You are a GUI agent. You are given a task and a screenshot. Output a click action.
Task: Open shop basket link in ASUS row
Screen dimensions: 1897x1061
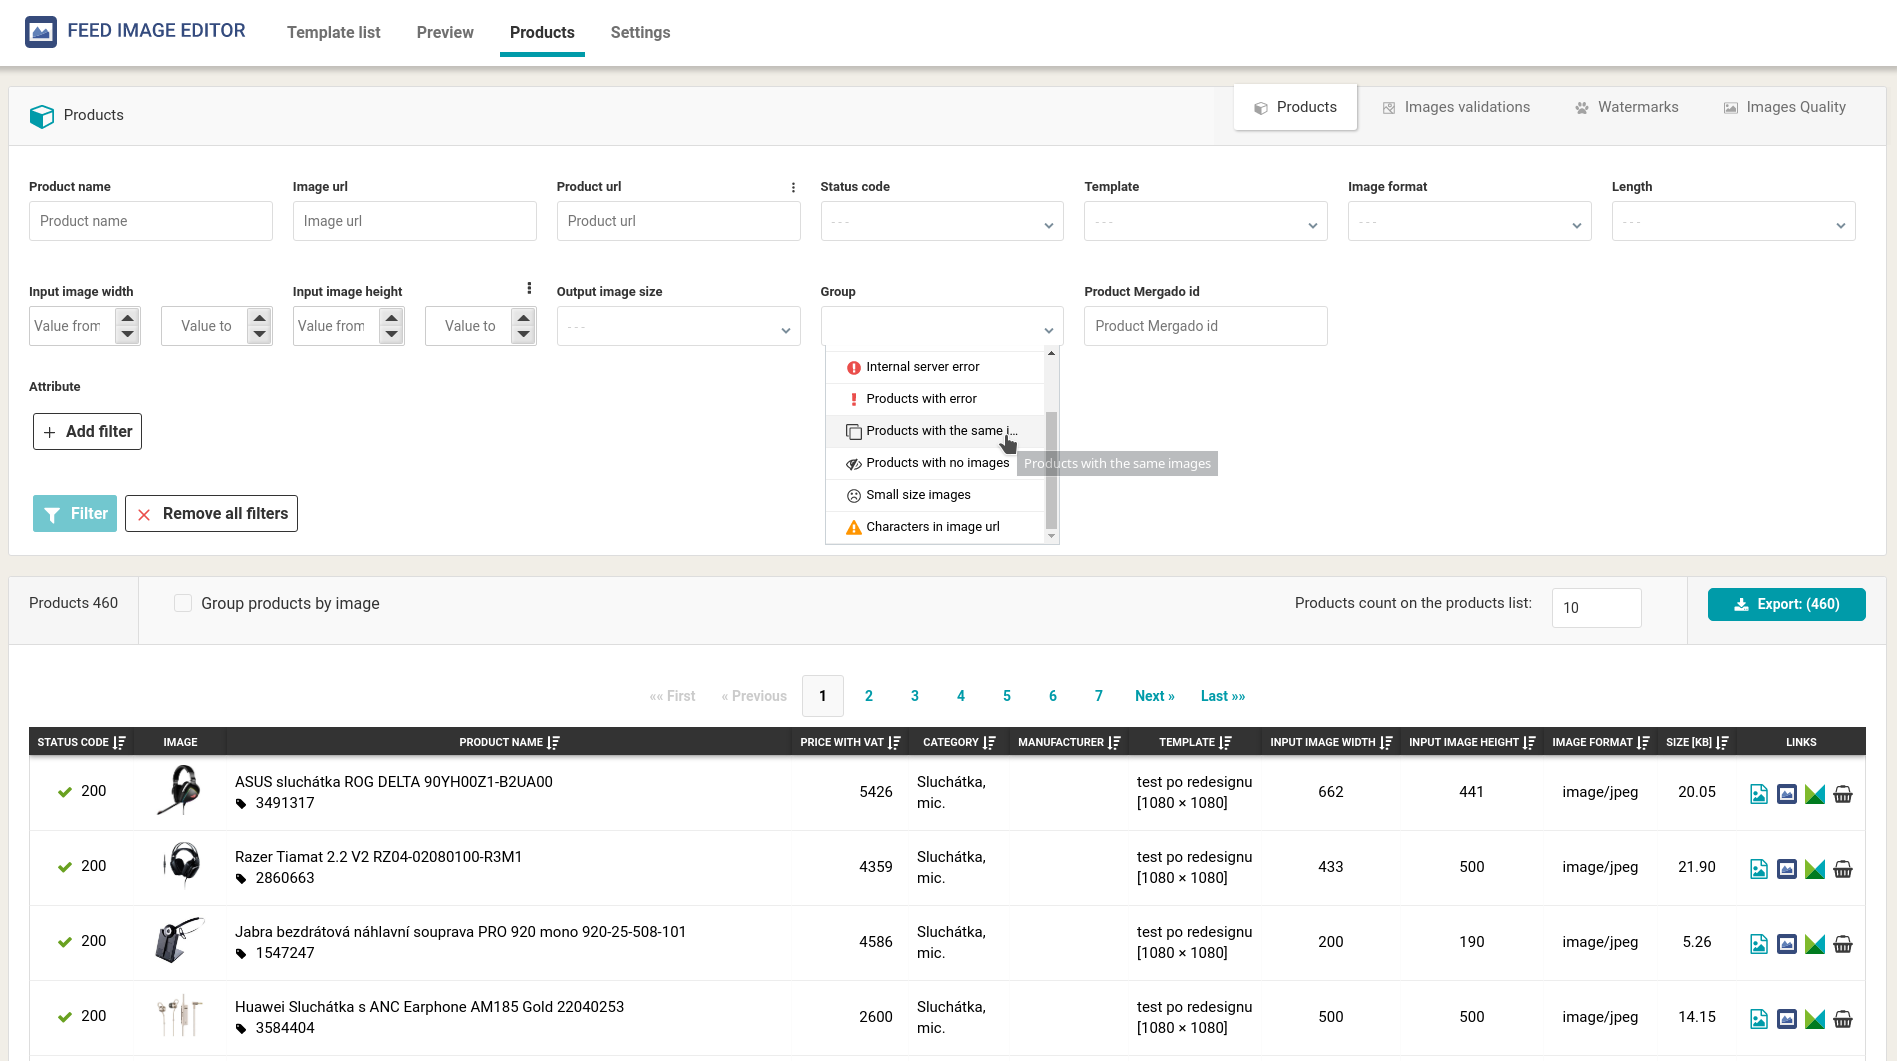click(x=1843, y=794)
